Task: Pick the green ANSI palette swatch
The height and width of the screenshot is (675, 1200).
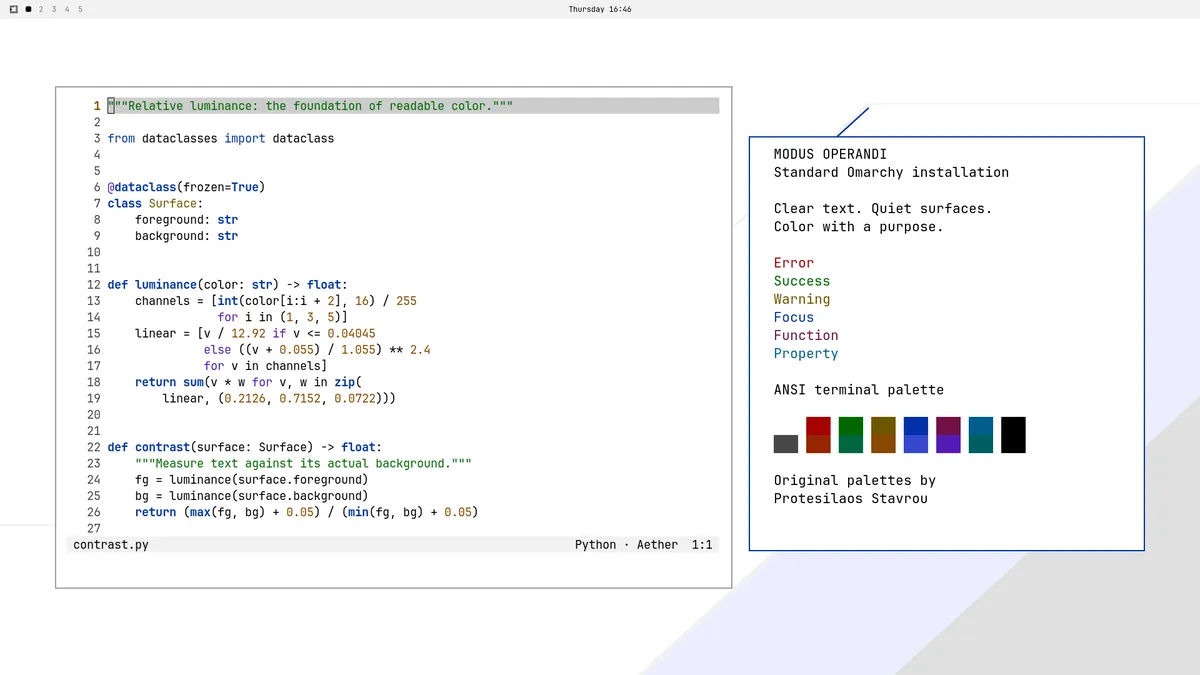Action: [x=851, y=435]
